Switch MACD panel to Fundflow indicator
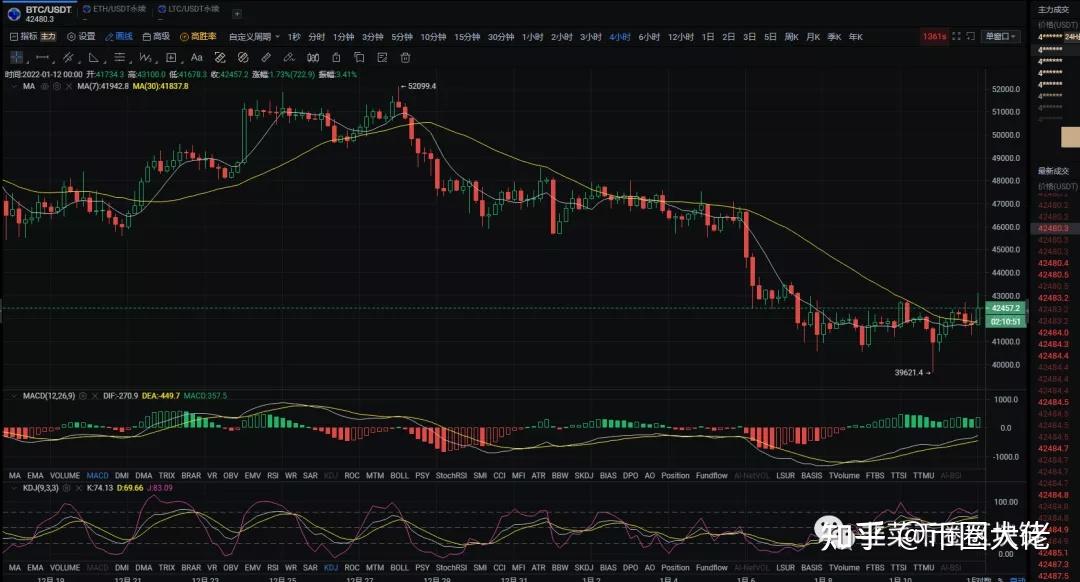Screen dimensions: 1080x582 click(712, 475)
